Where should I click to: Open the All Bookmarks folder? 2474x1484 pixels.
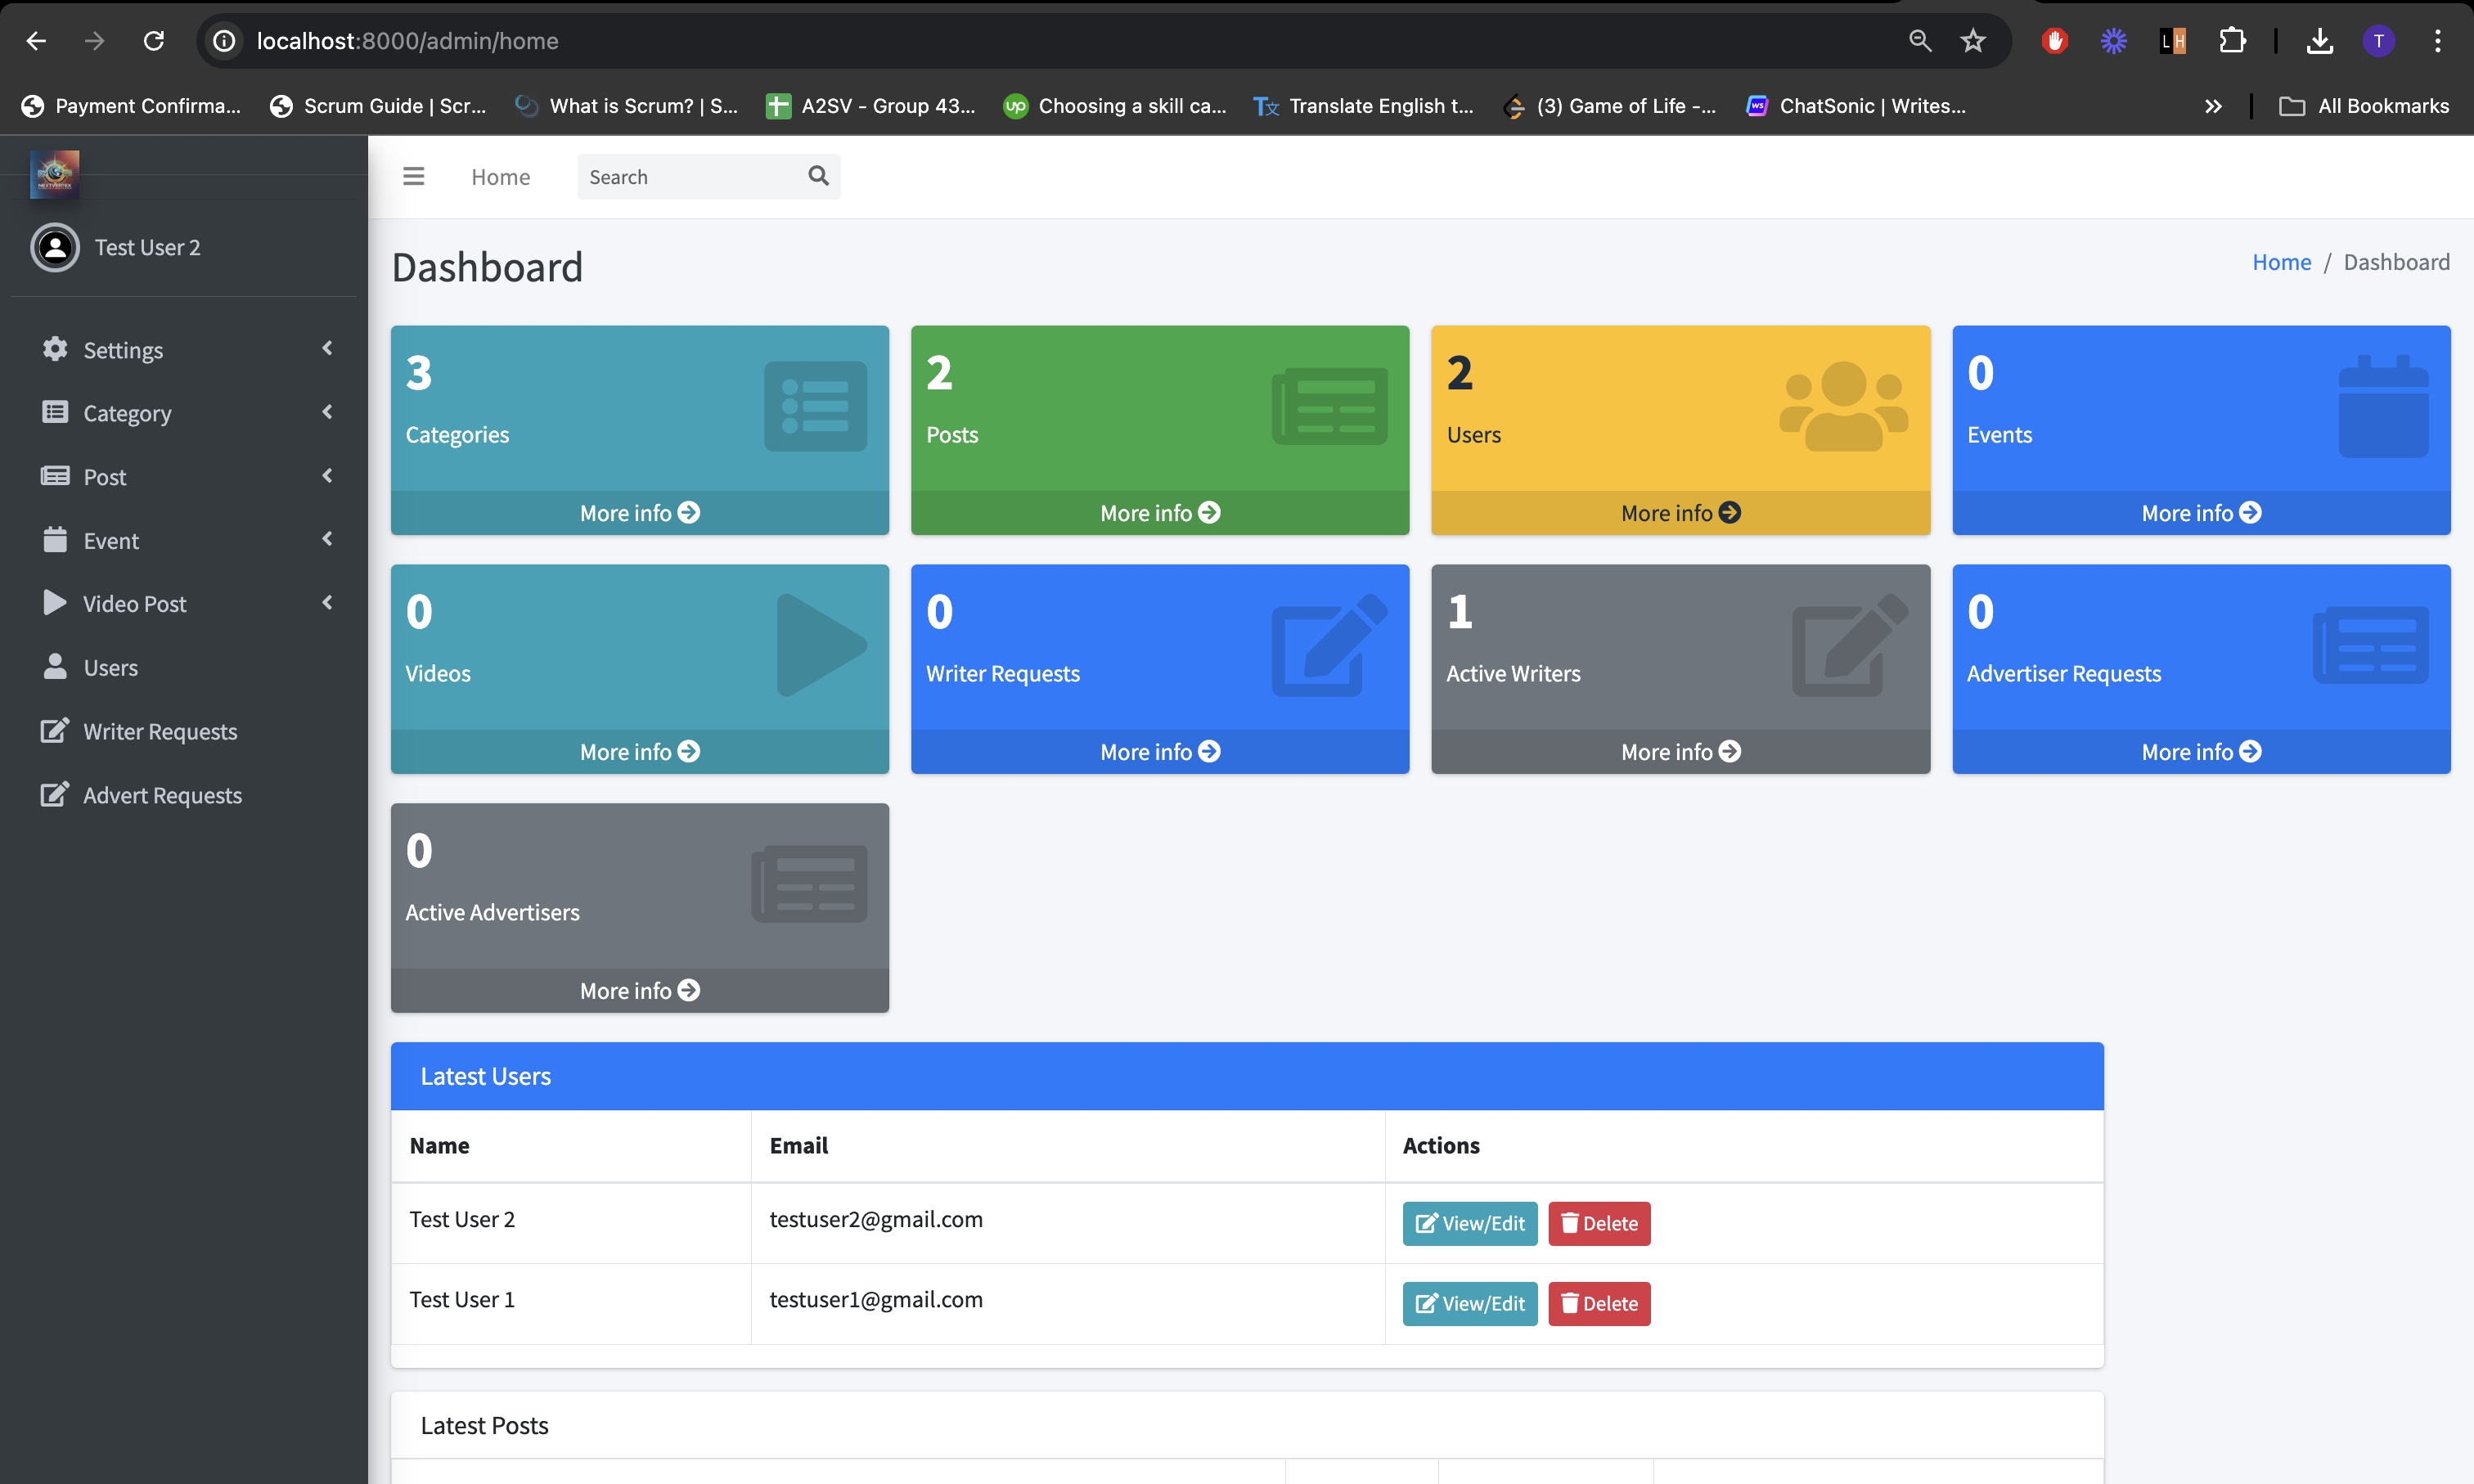[2364, 106]
